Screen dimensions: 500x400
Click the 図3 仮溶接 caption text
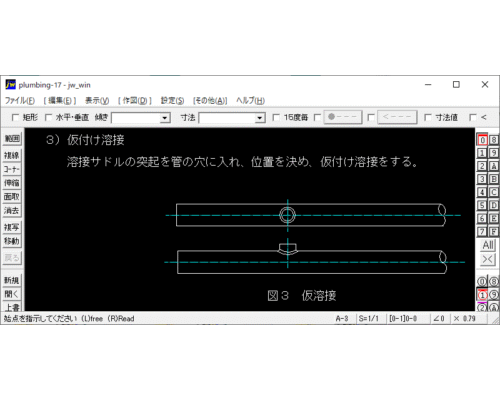click(302, 296)
